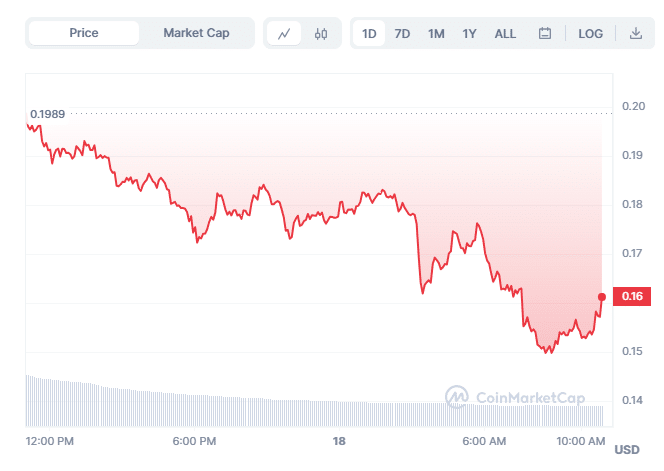
Task: Show ALL time price history
Action: (x=505, y=33)
